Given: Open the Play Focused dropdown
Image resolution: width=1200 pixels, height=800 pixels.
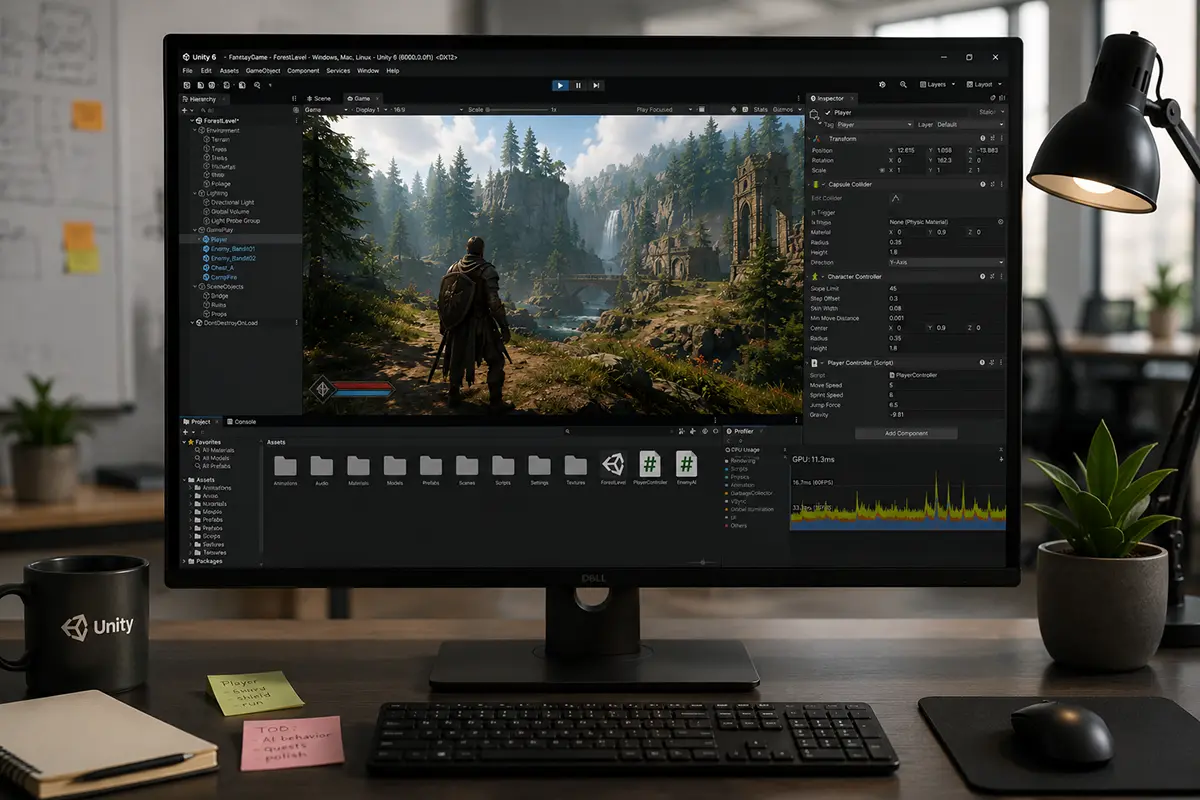Looking at the screenshot, I should pyautogui.click(x=662, y=109).
